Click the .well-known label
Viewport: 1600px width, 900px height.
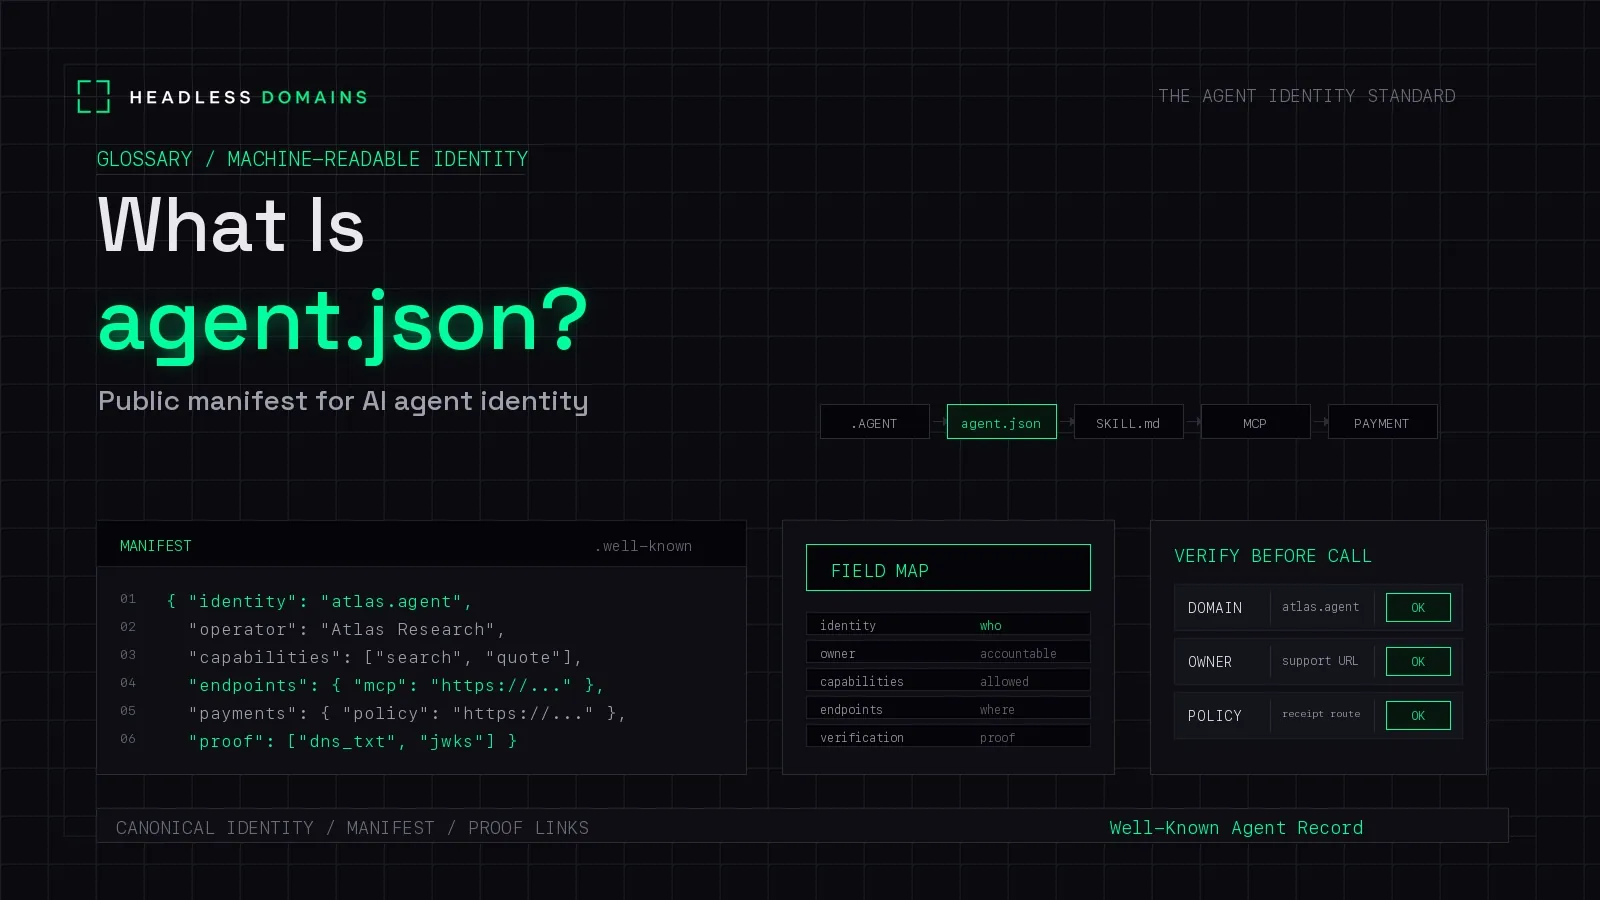pos(643,546)
